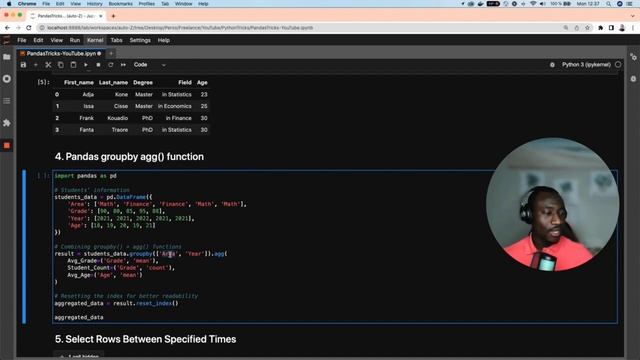Restart the kernel

tap(111, 65)
